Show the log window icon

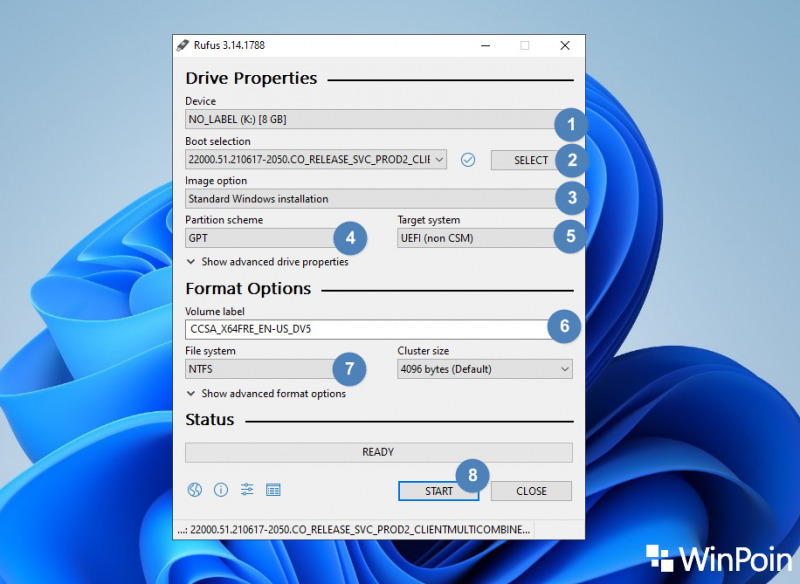(273, 490)
